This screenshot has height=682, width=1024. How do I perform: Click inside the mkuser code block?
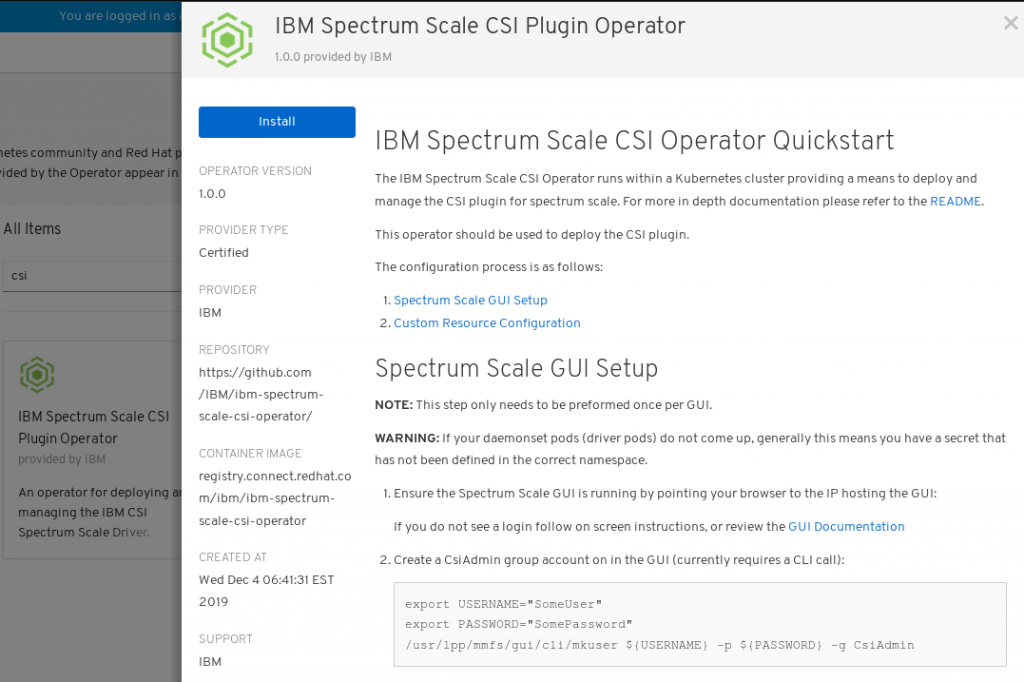tap(699, 625)
